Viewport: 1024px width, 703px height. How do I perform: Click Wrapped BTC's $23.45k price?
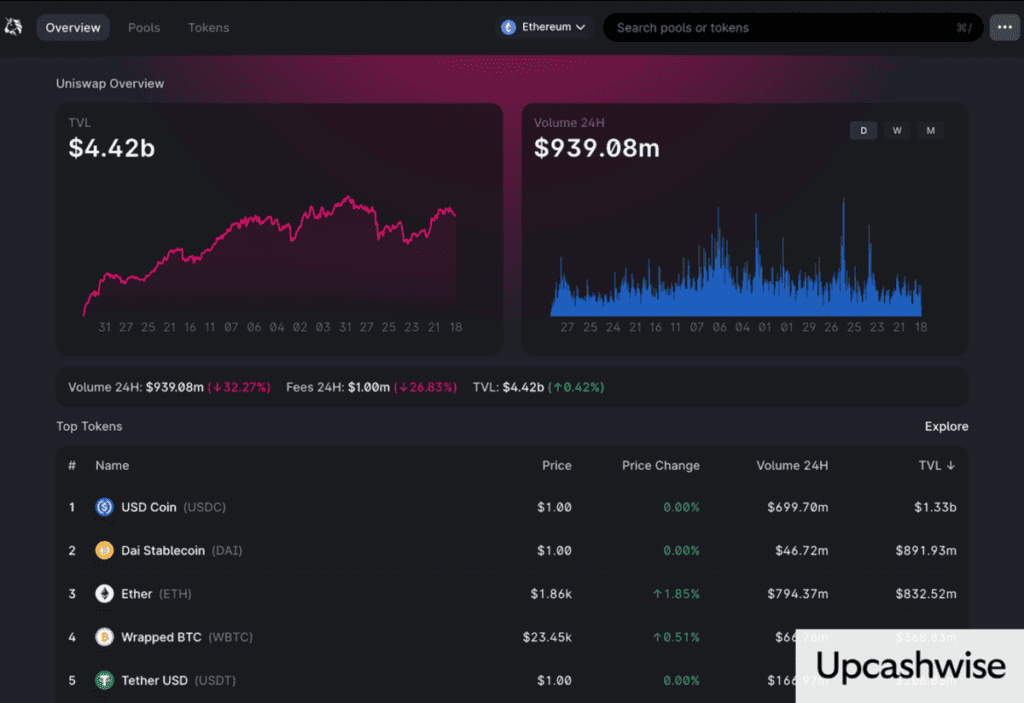(x=547, y=637)
